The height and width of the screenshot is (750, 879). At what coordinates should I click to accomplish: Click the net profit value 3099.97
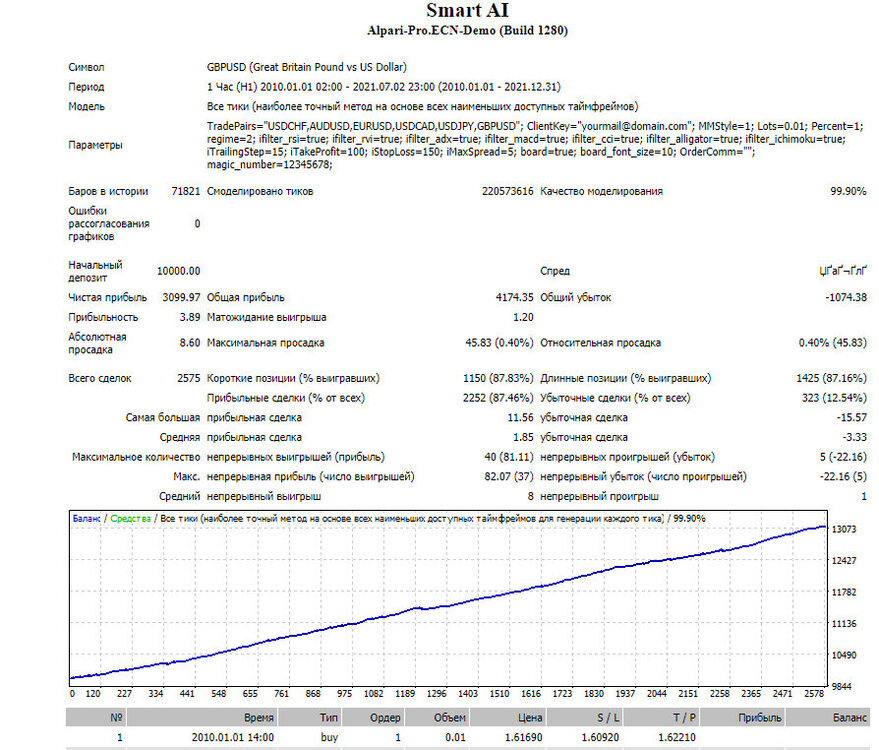coord(181,298)
